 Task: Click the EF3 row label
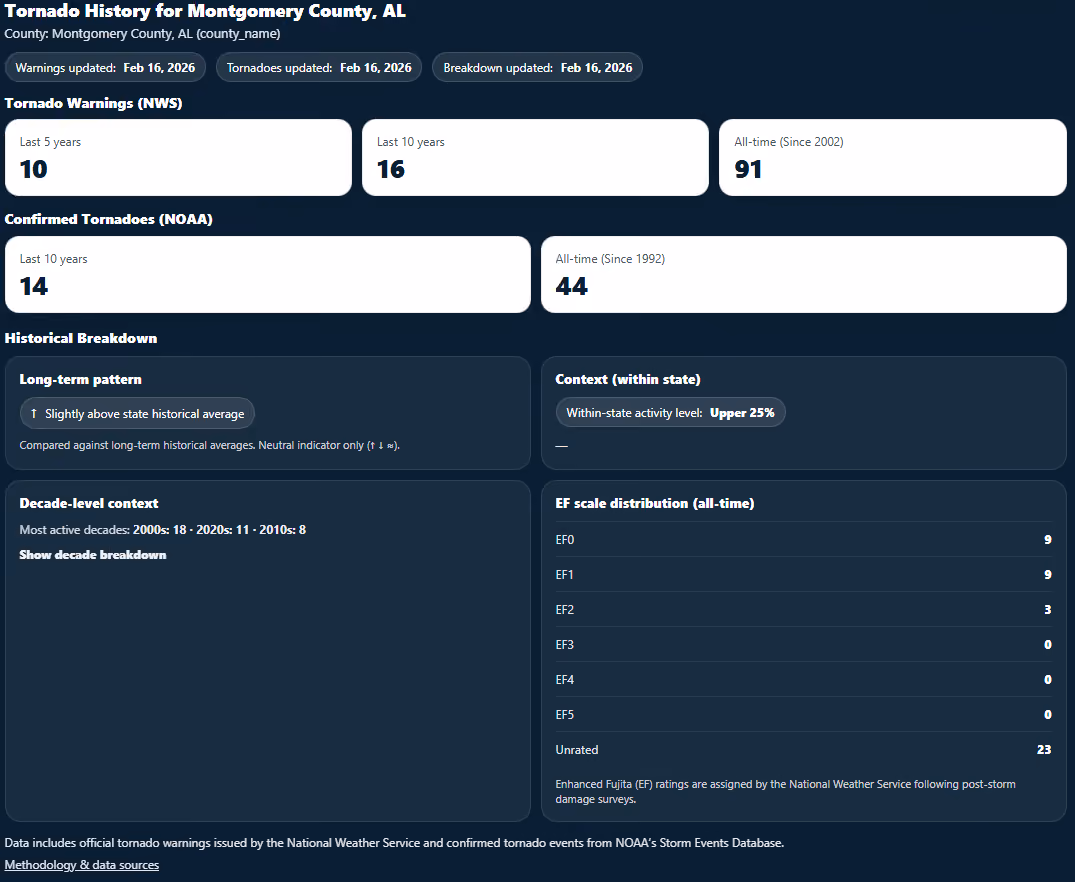pos(565,645)
